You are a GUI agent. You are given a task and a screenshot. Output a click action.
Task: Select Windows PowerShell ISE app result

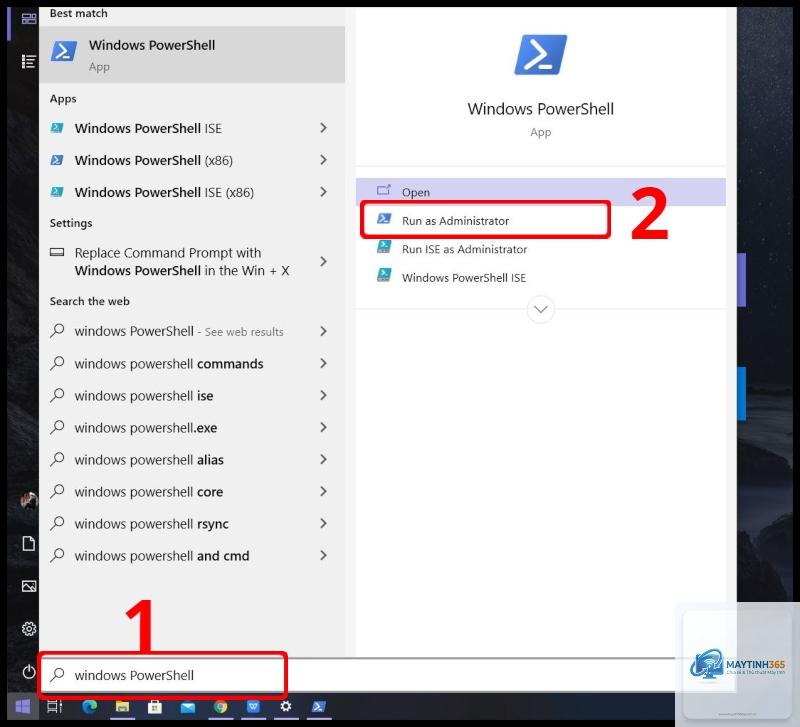coord(192,128)
